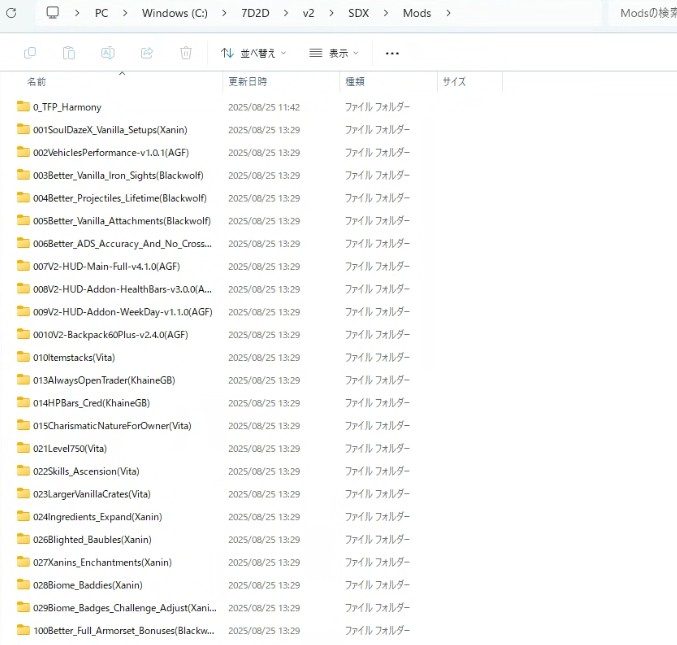Navigate to SDX in the address bar
This screenshot has width=677, height=645.
click(358, 13)
